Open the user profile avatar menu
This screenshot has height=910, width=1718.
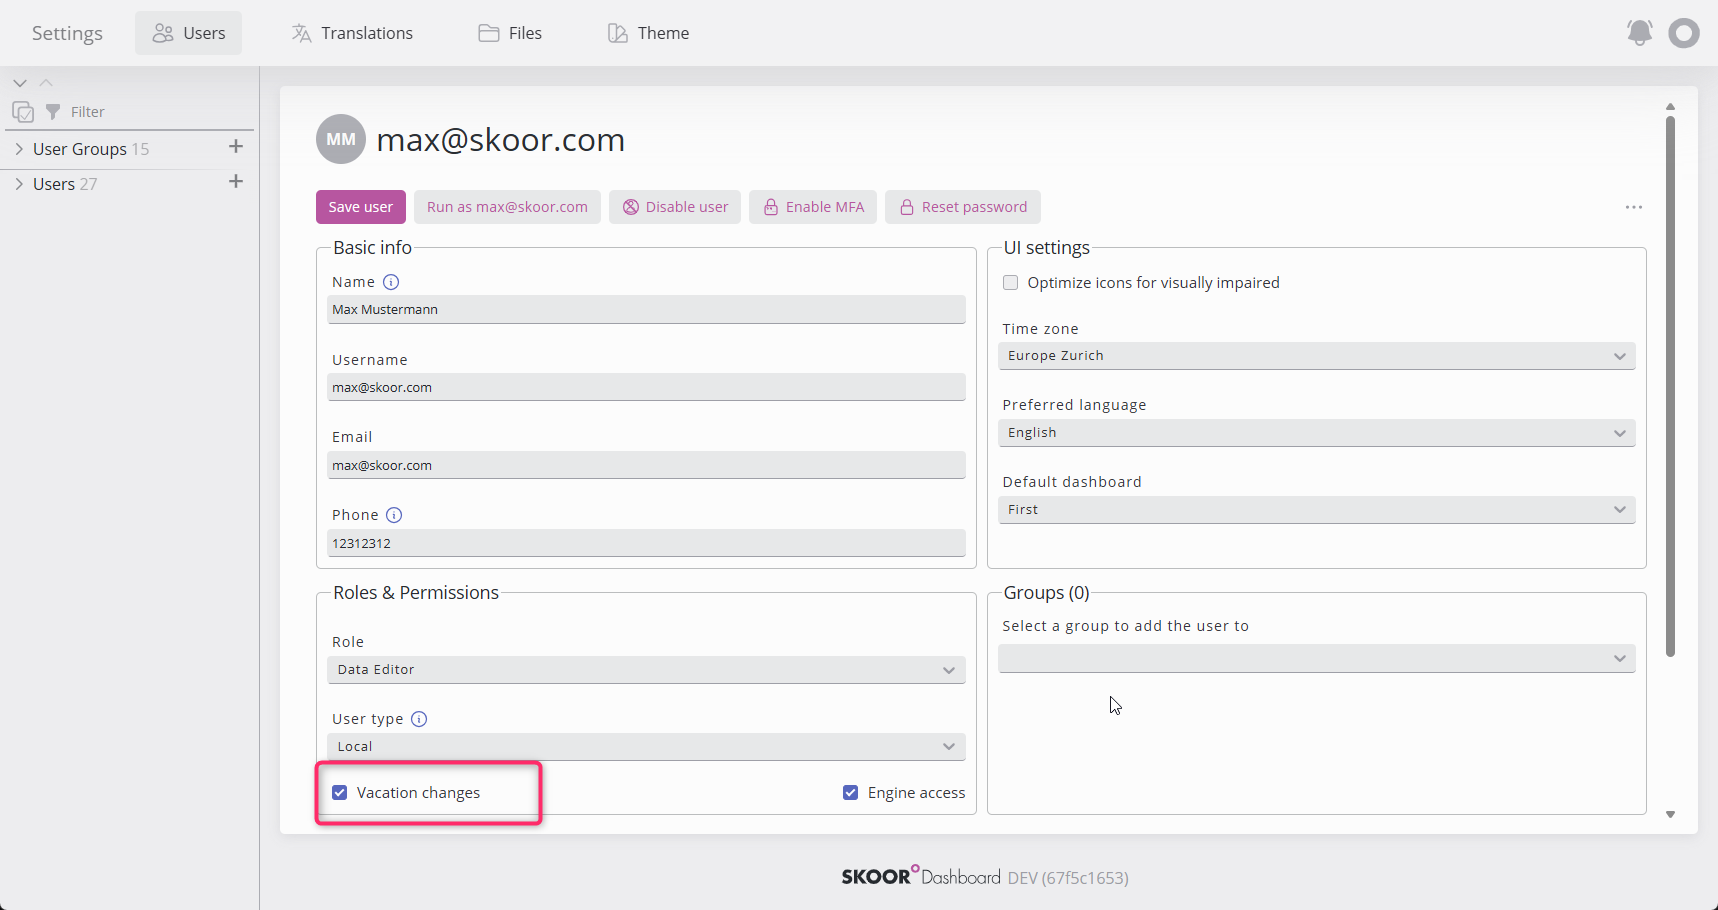(x=1684, y=33)
